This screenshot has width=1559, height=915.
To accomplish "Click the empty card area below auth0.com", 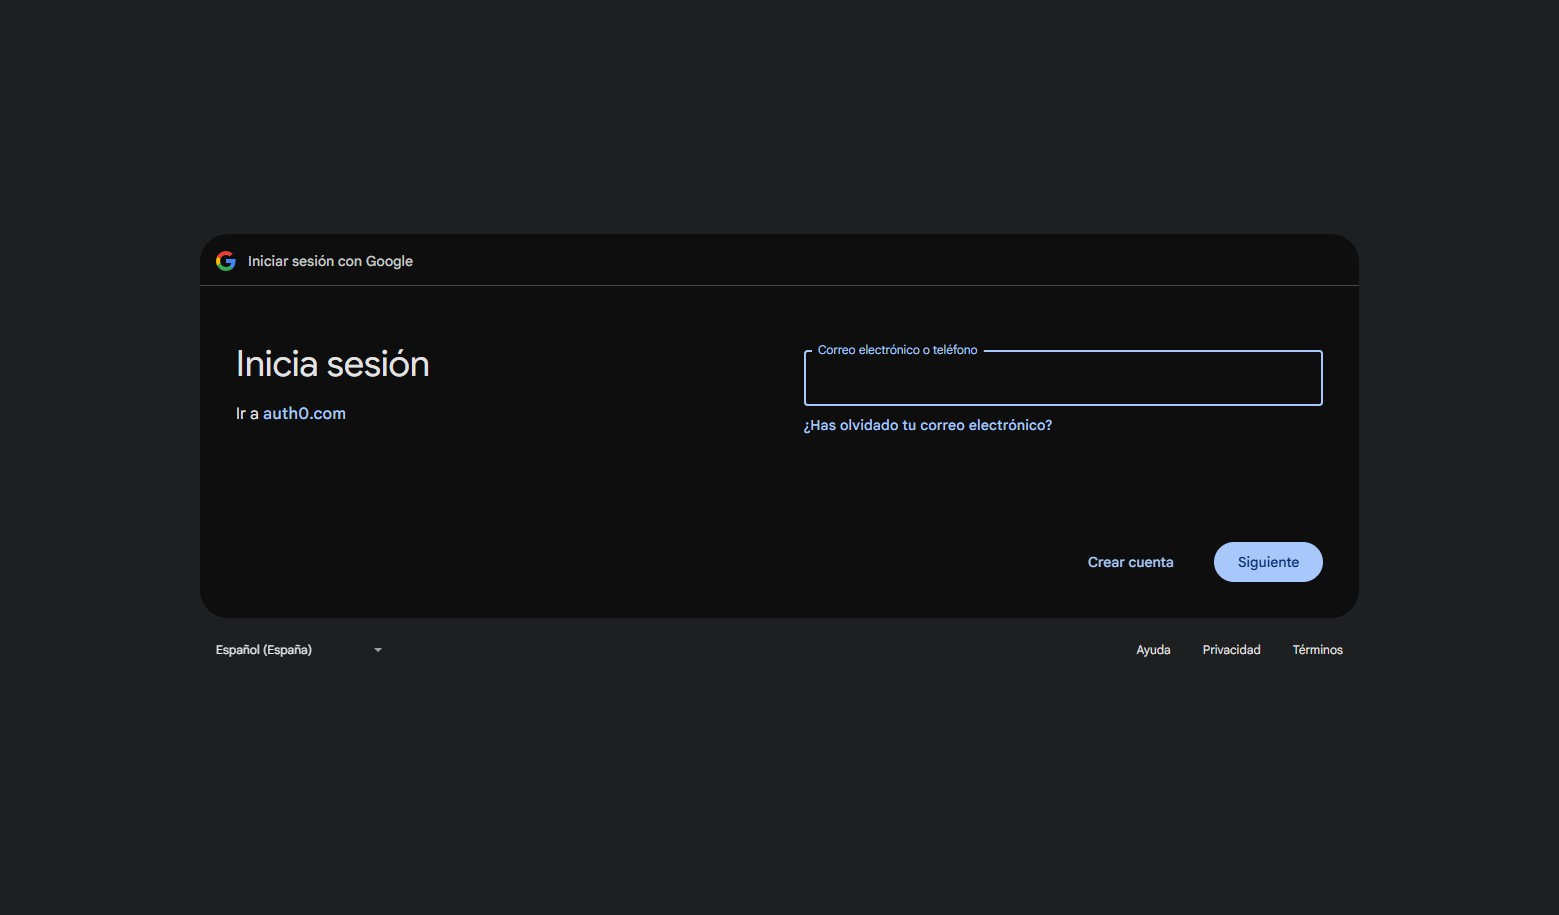I will pos(450,520).
